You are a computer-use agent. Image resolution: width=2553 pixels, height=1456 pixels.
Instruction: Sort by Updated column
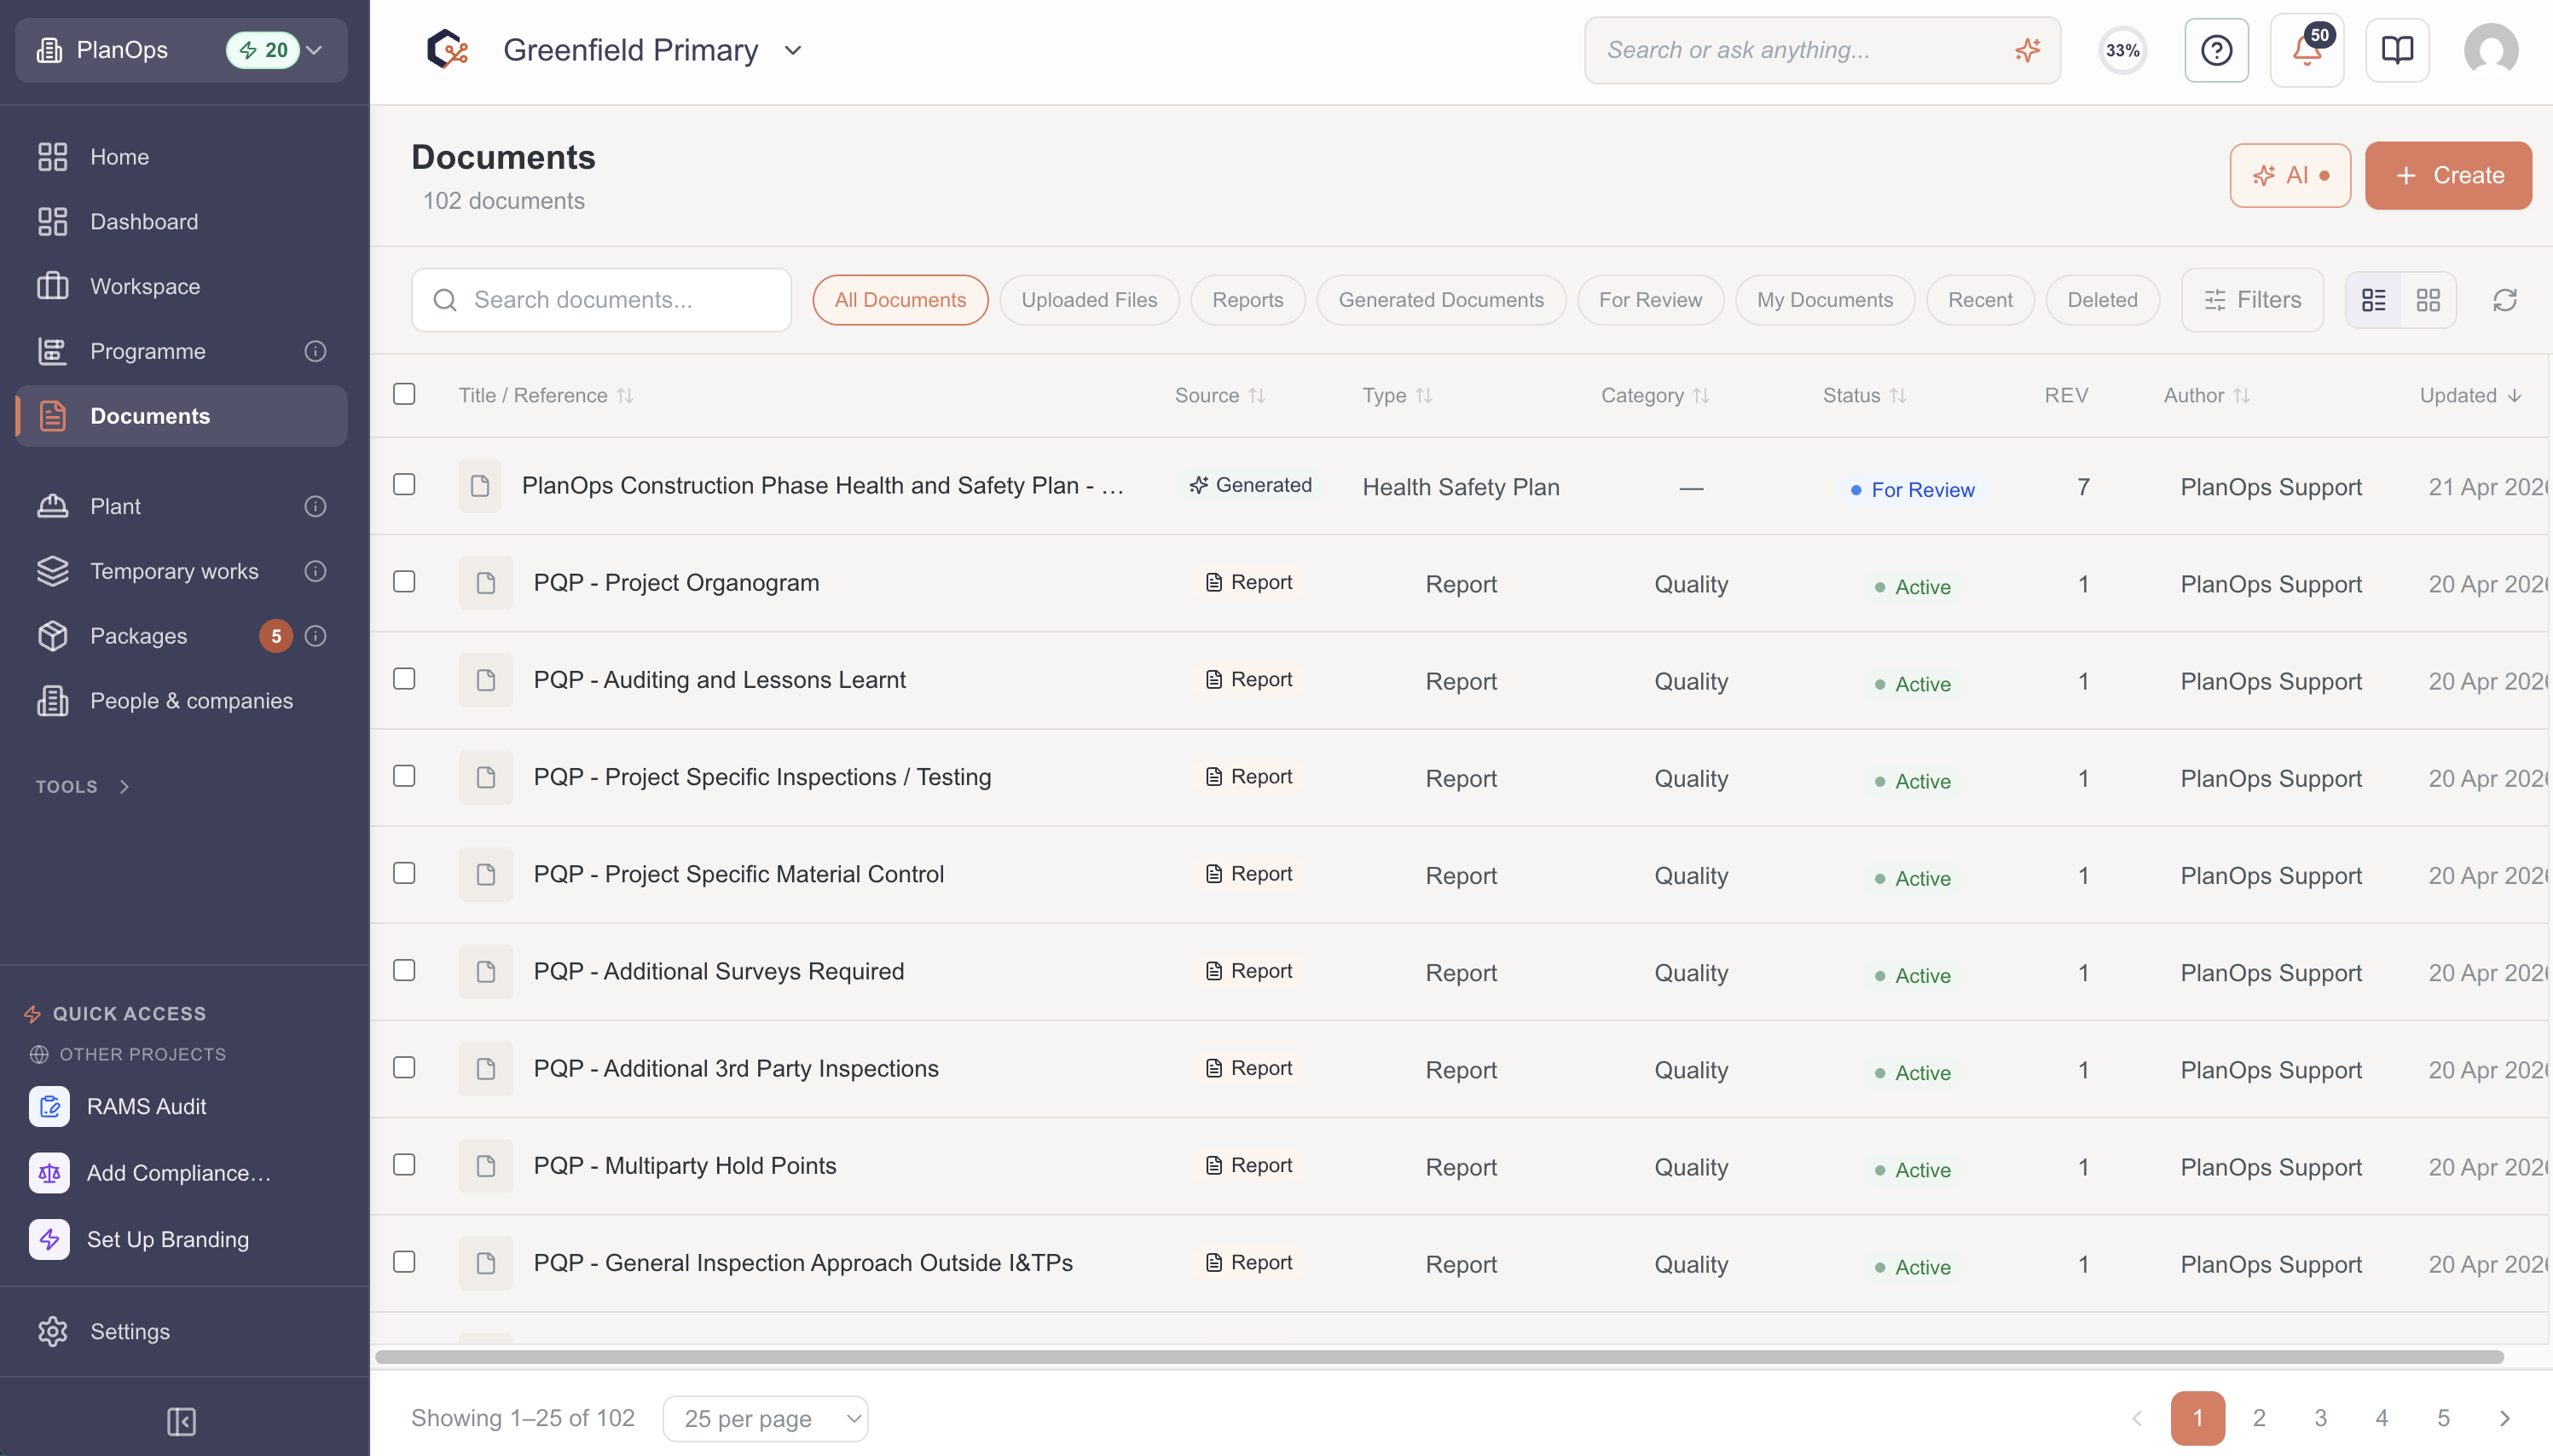click(2470, 395)
